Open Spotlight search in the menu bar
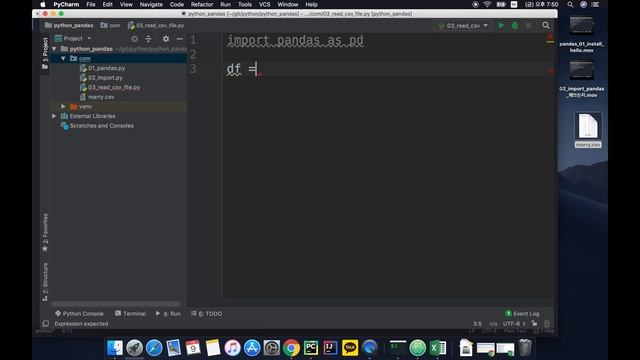The height and width of the screenshot is (360, 640). click(570, 4)
